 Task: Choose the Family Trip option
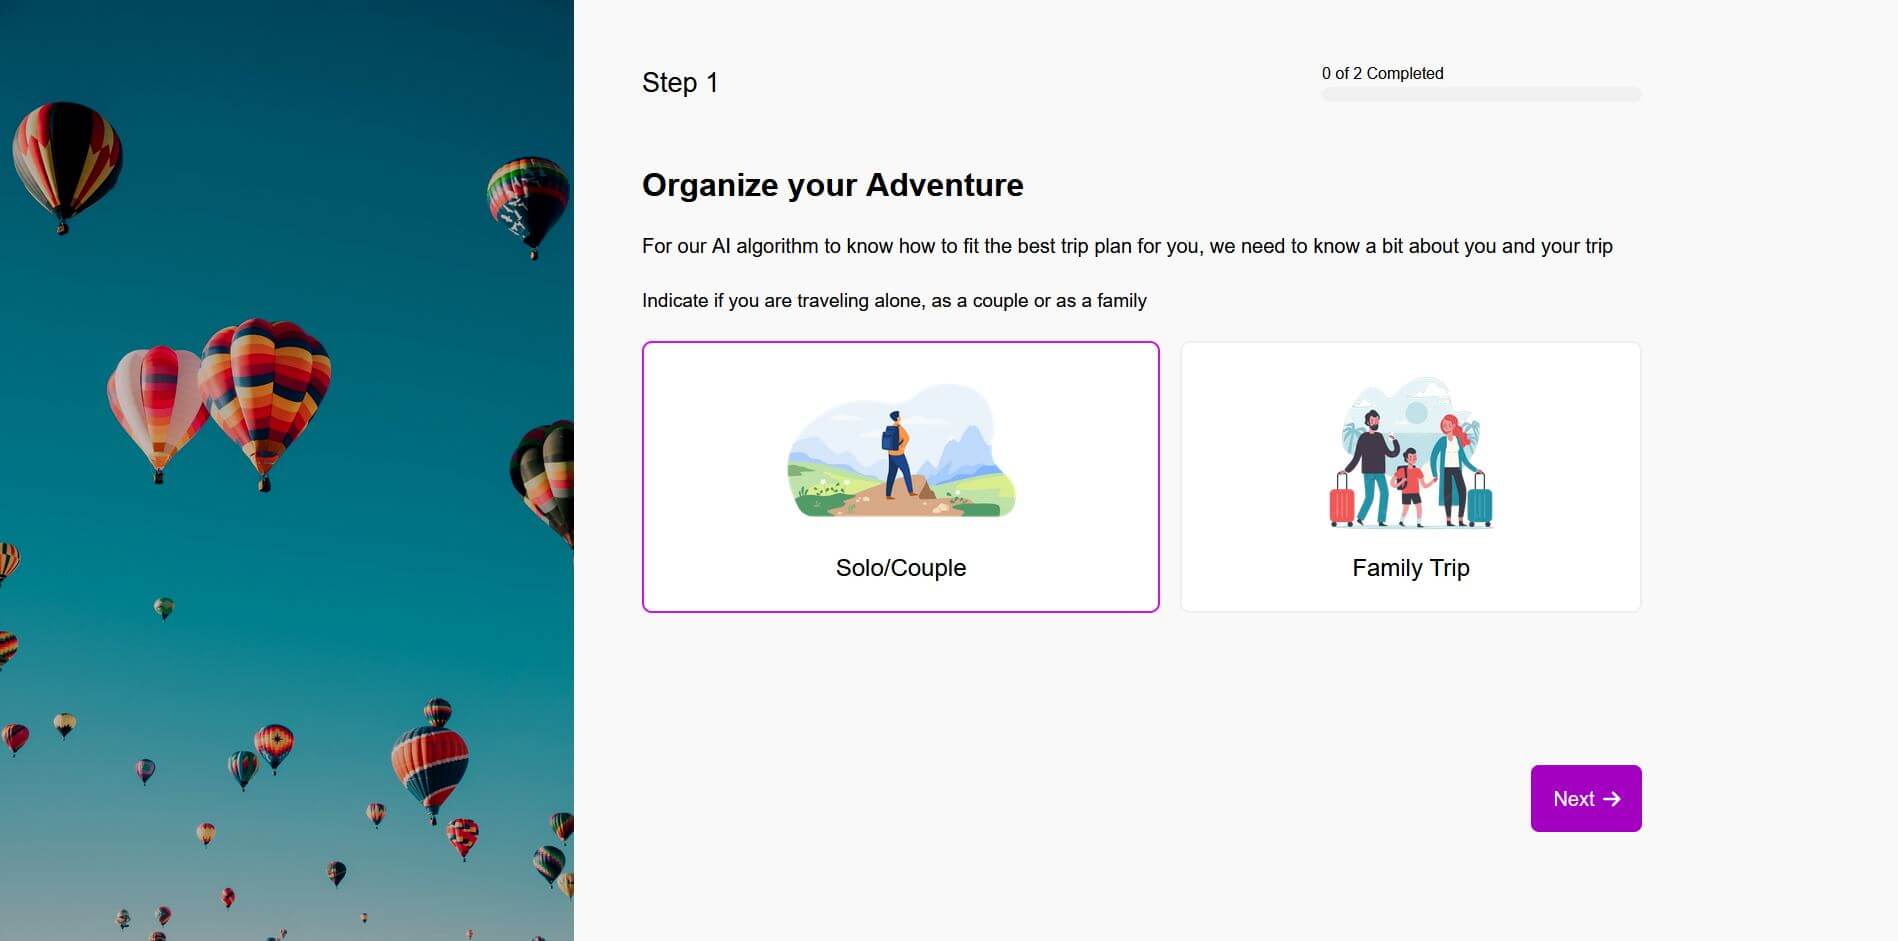[1410, 477]
